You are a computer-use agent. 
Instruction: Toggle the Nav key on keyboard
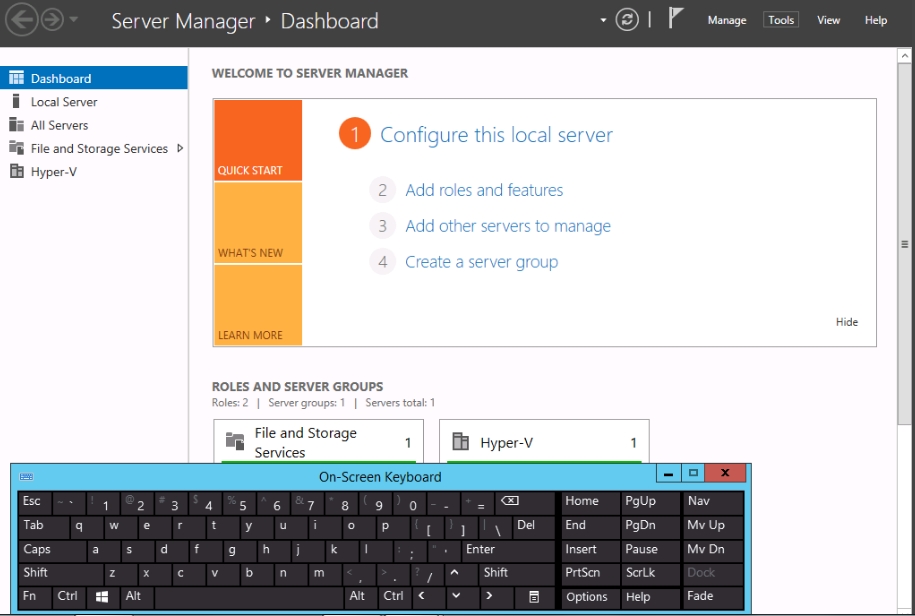pos(713,502)
